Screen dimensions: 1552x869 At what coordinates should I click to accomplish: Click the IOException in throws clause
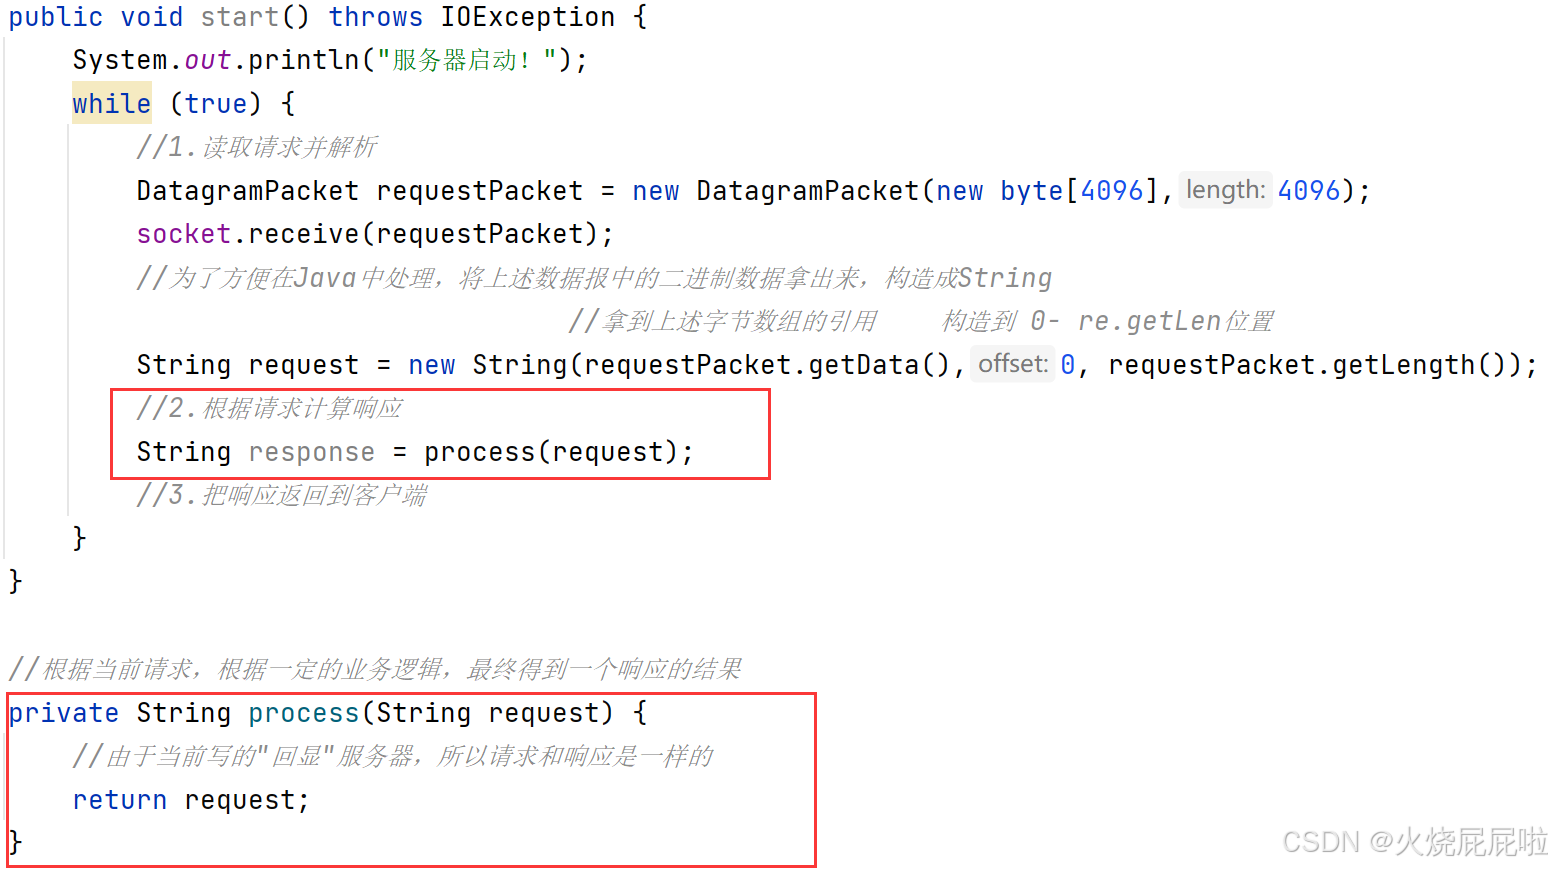coord(528,17)
